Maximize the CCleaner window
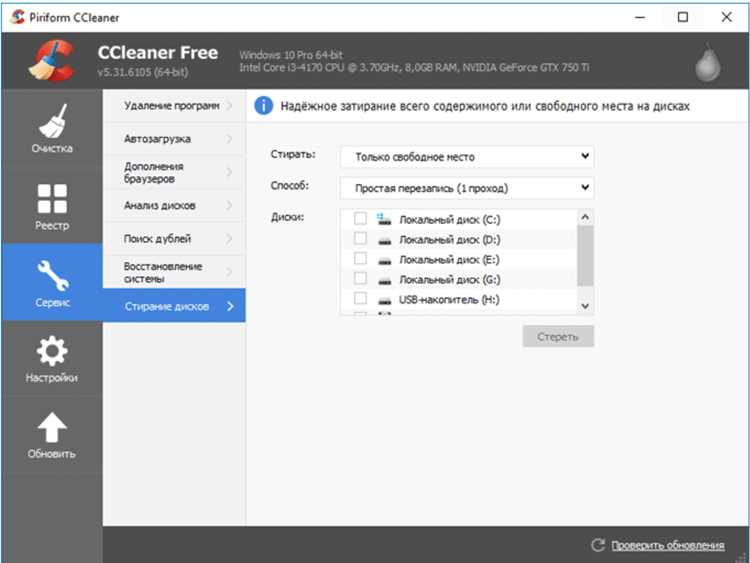Screen dimensions: 750x563 pos(683,17)
